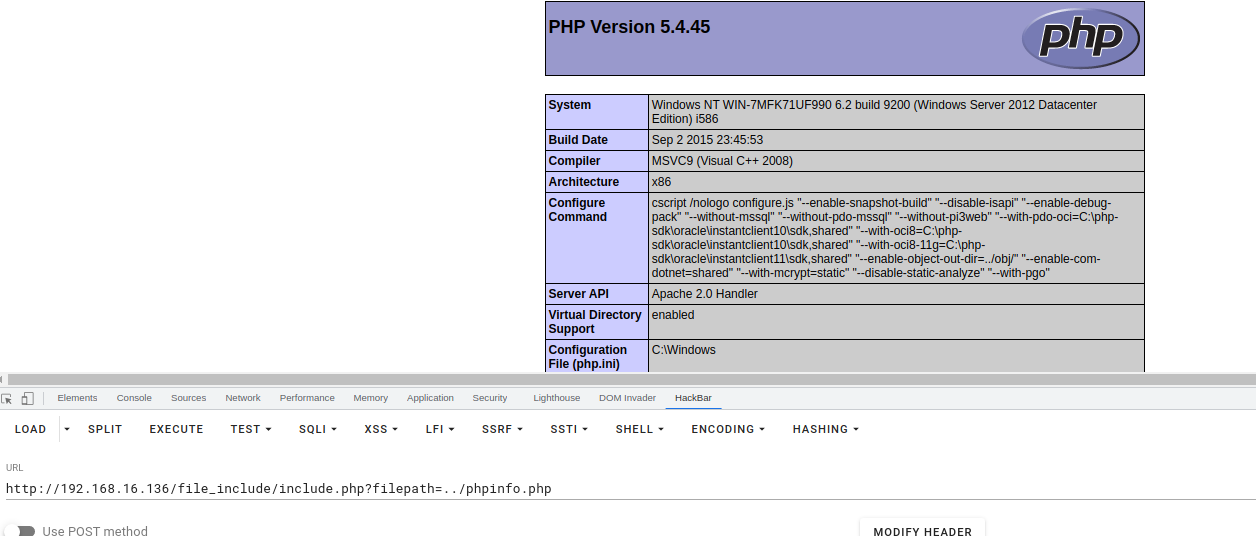Expand the TEST dropdown menu
This screenshot has width=1256, height=536.
point(251,429)
